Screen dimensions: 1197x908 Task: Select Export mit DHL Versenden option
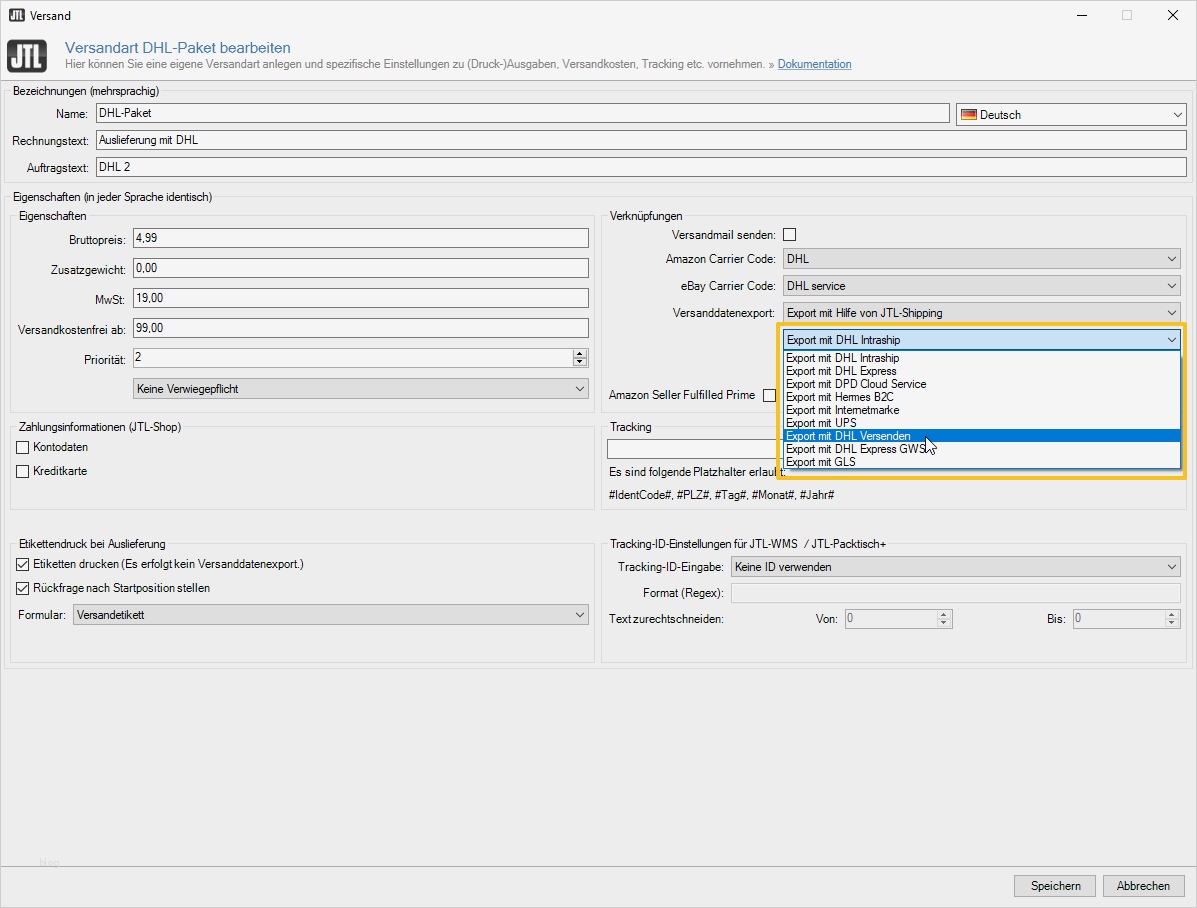[x=848, y=436]
